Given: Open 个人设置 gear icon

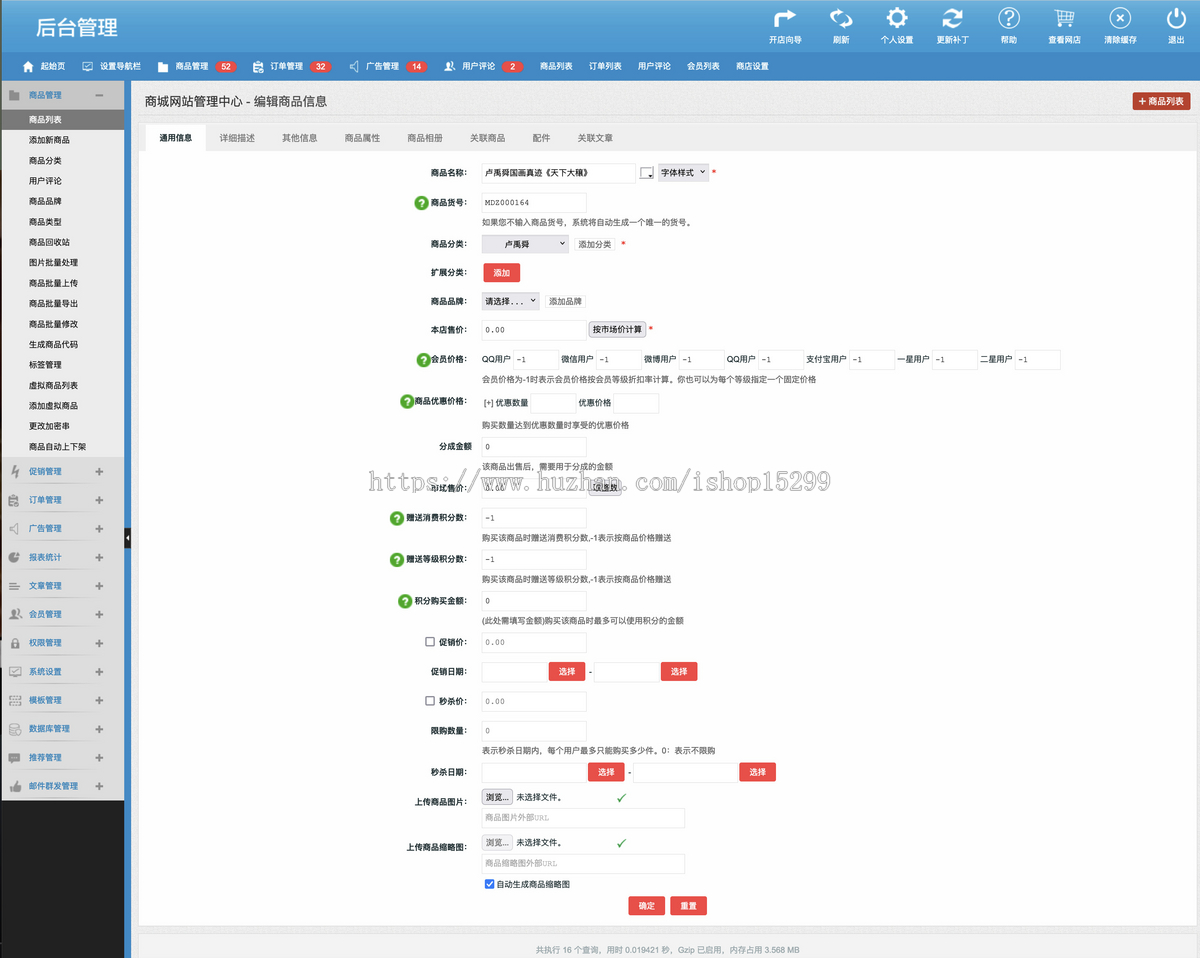Looking at the screenshot, I should [897, 19].
